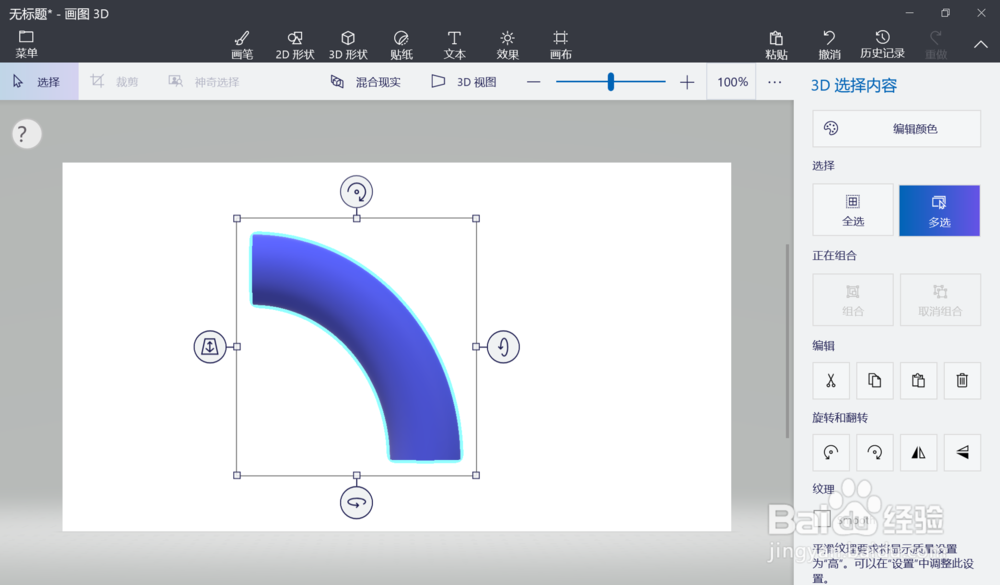
Task: Click the 撤消 undo button
Action: tap(829, 45)
